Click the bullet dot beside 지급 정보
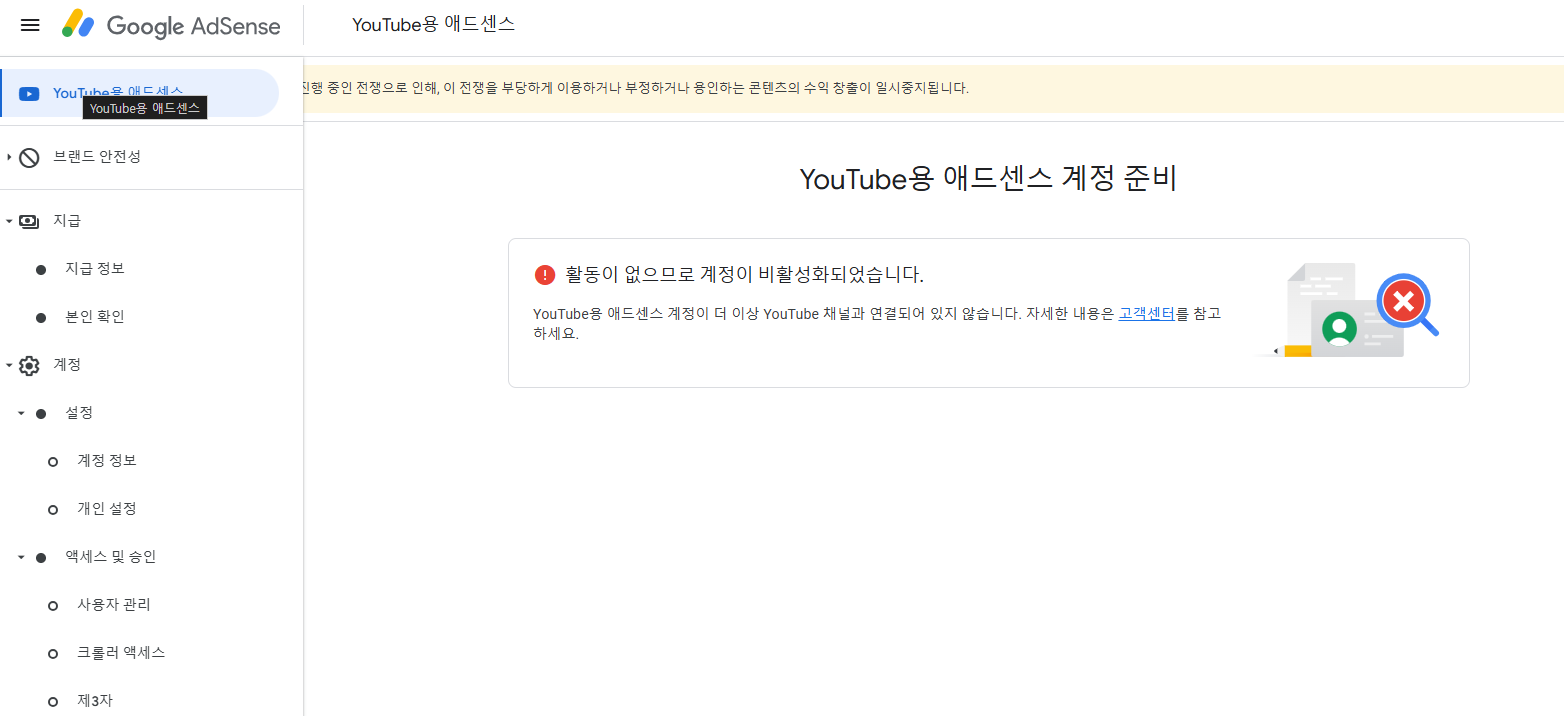 (x=41, y=270)
